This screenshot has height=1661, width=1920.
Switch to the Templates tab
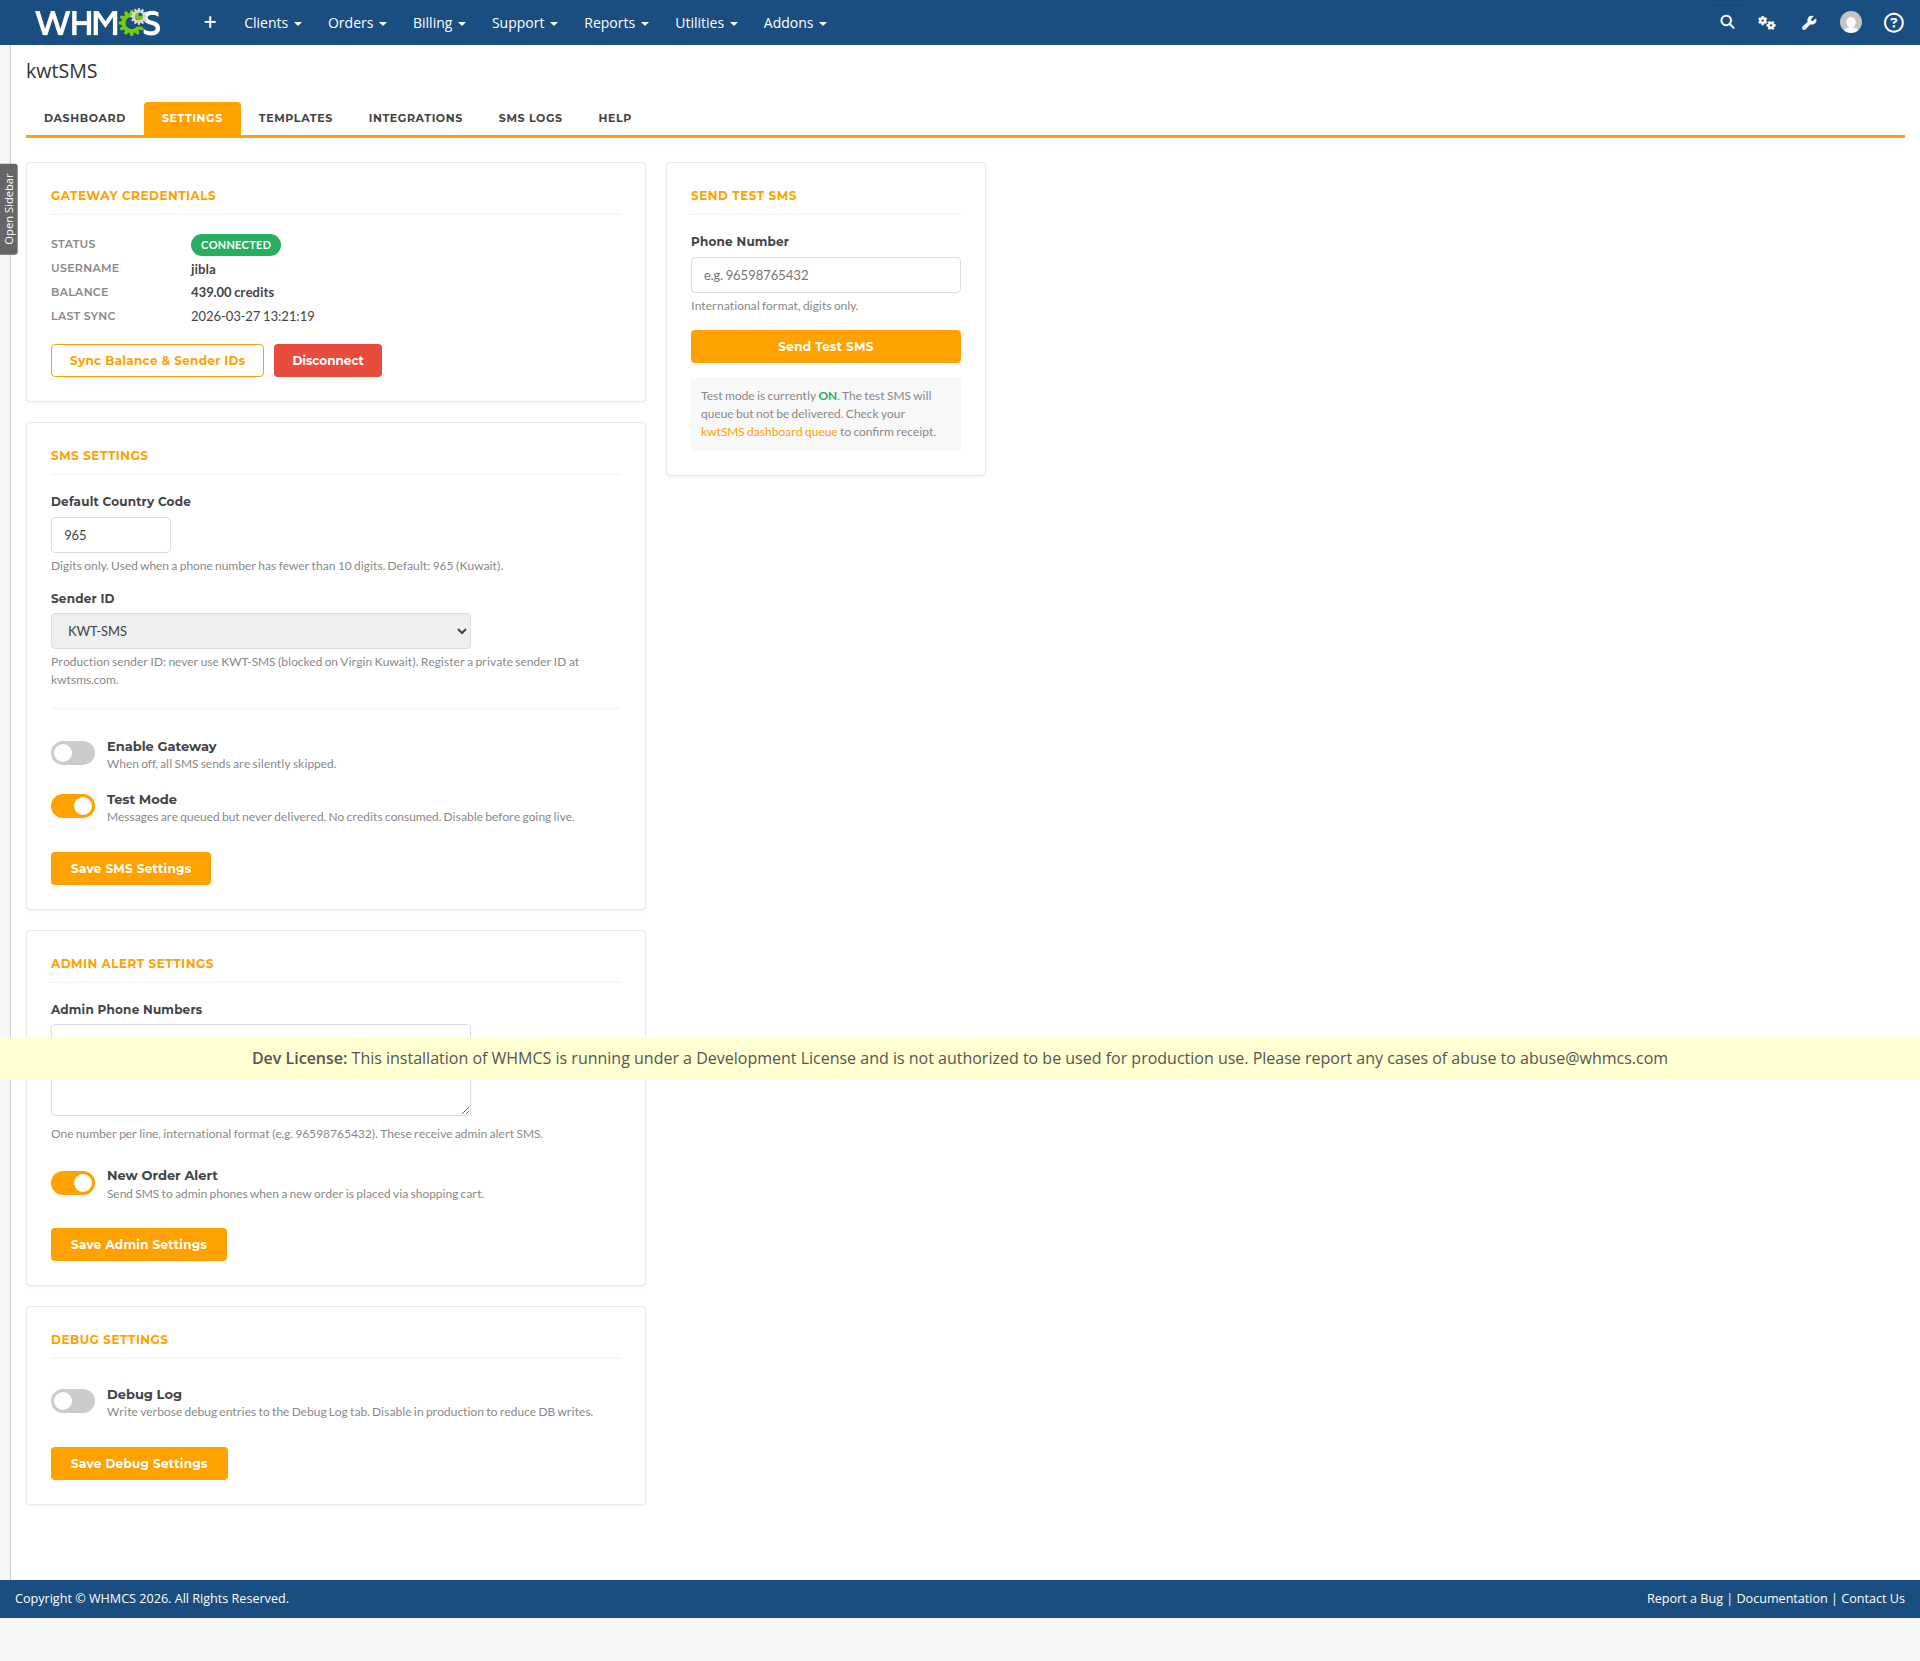295,118
